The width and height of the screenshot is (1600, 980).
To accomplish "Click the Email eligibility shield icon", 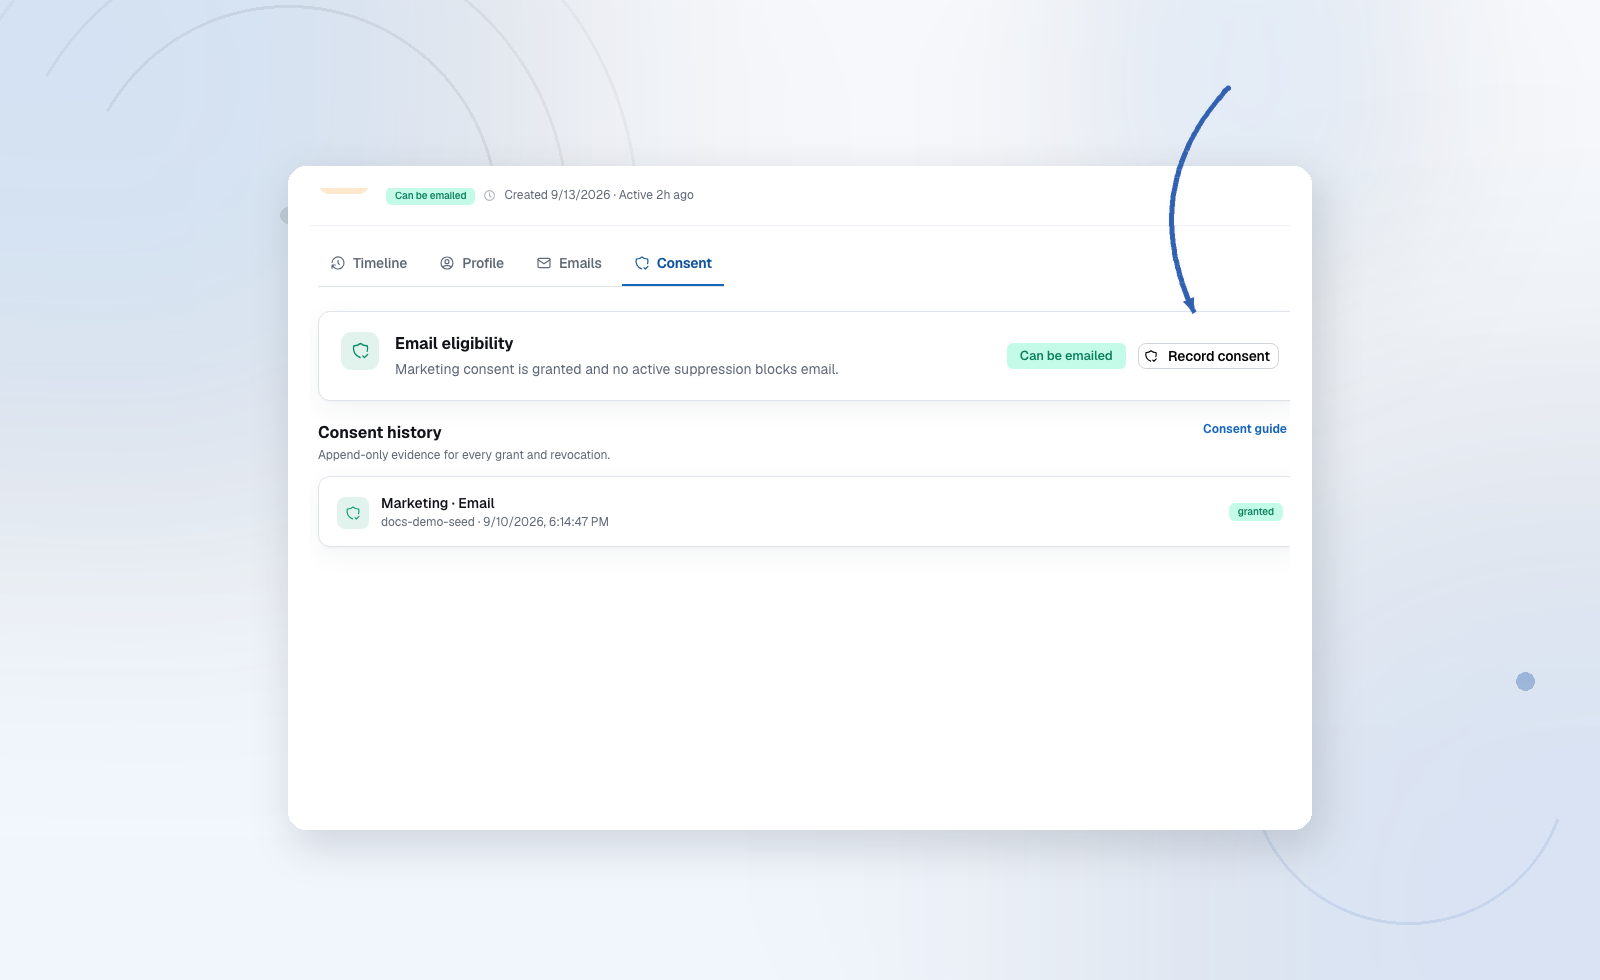I will 360,351.
